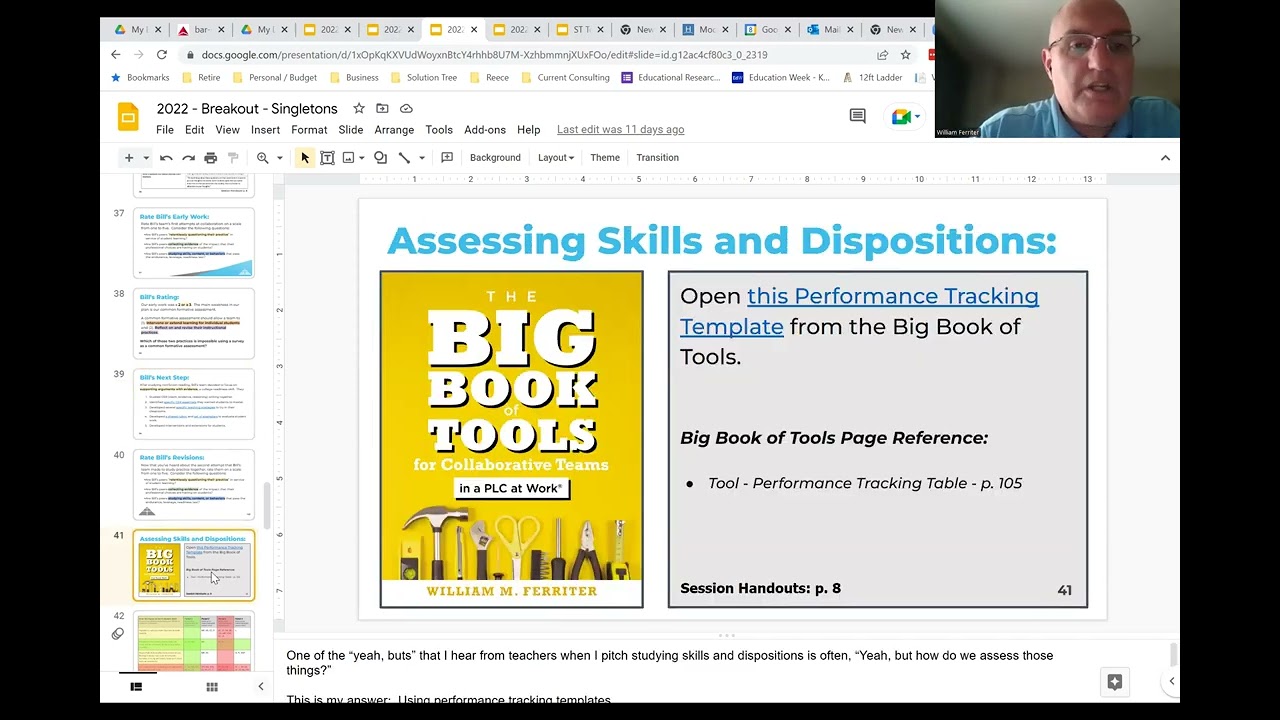Viewport: 1280px width, 720px height.
Task: Click the Background button
Action: click(495, 158)
